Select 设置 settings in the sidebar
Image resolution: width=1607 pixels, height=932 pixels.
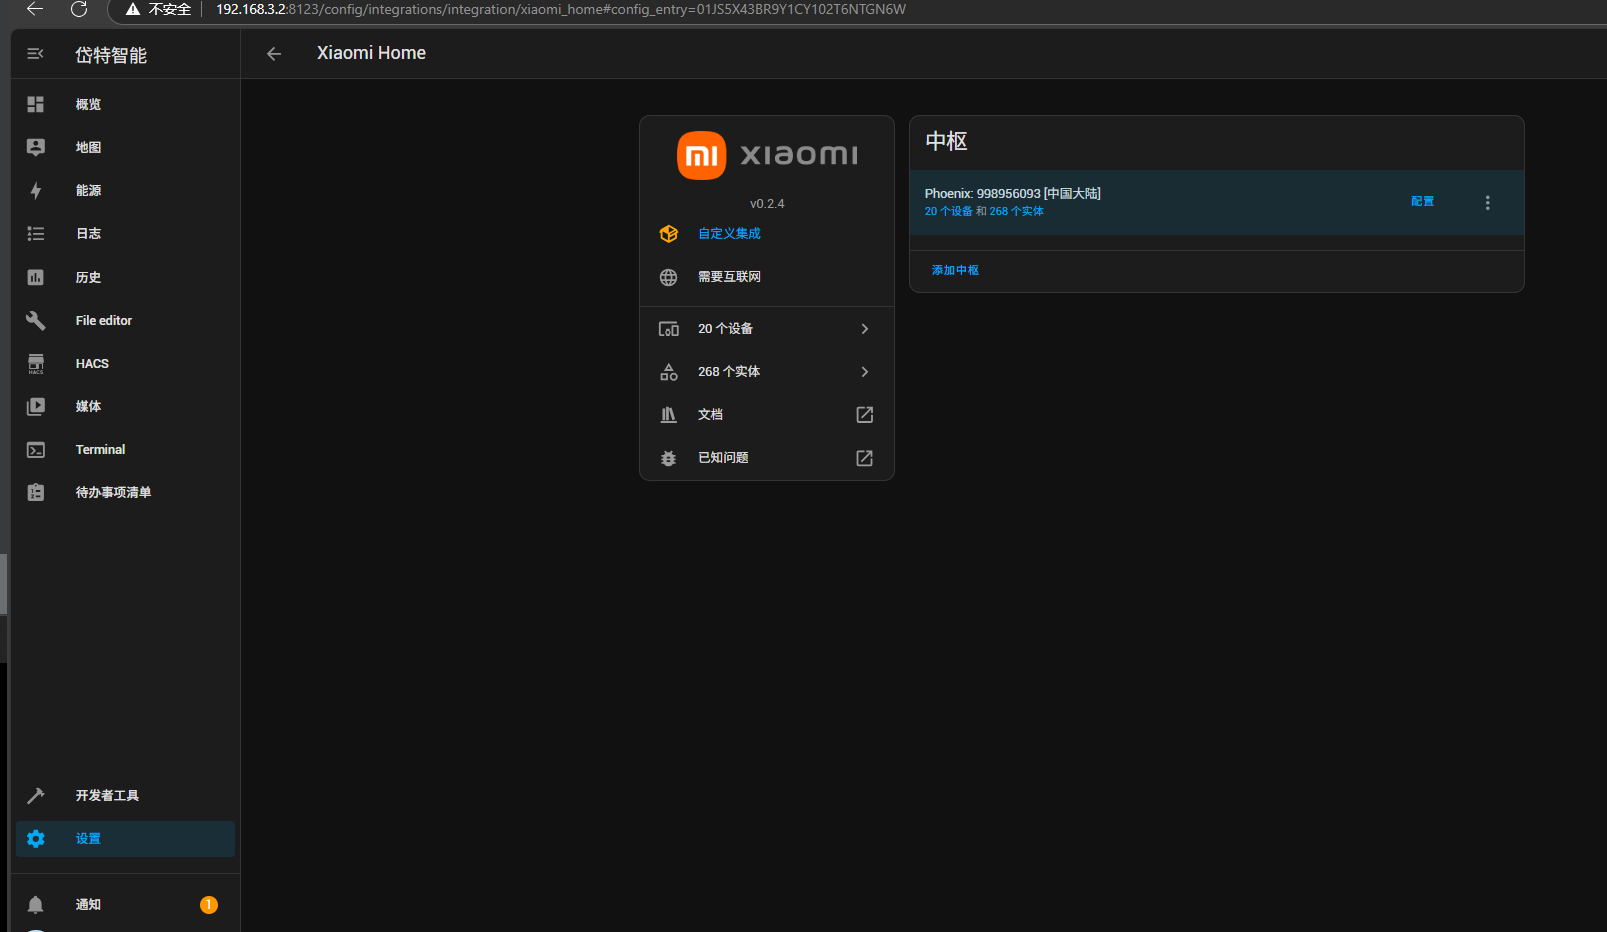pos(88,839)
